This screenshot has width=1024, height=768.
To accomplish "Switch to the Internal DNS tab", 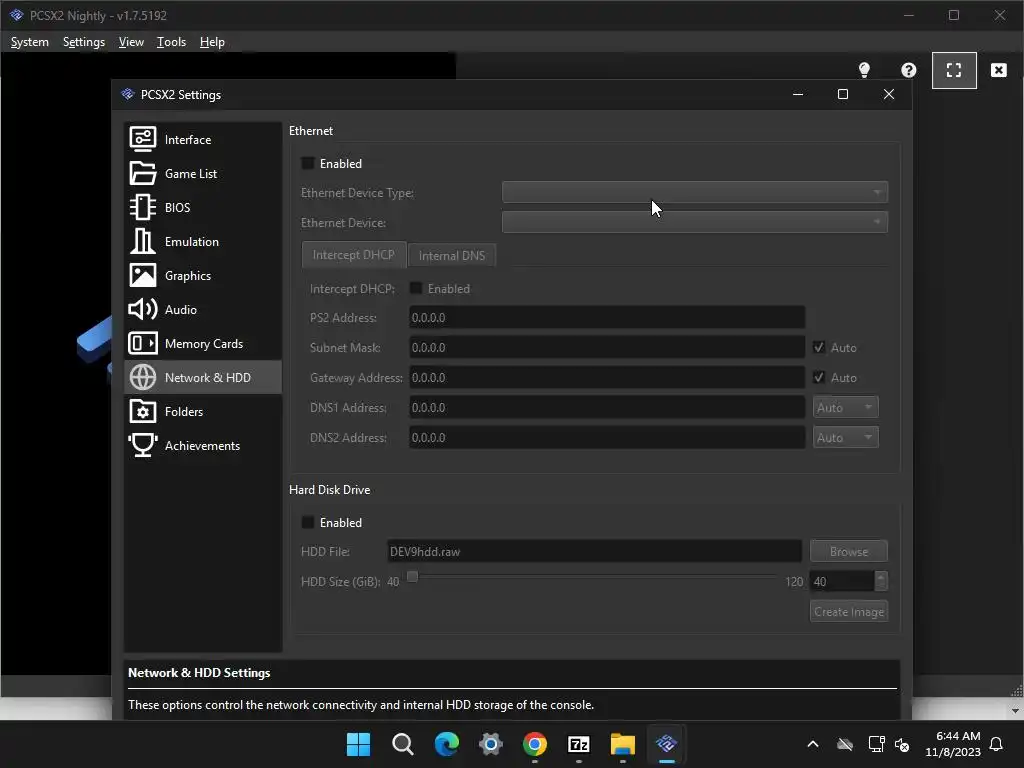I will click(x=452, y=255).
